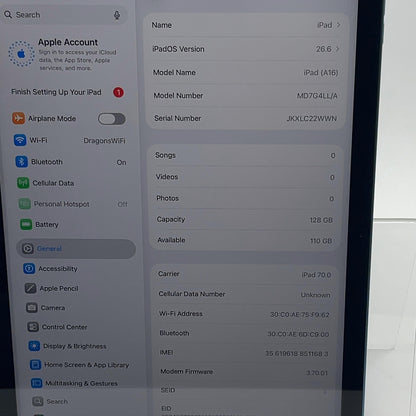416x416 pixels.
Task: Select General in the sidebar
Action: (x=76, y=249)
